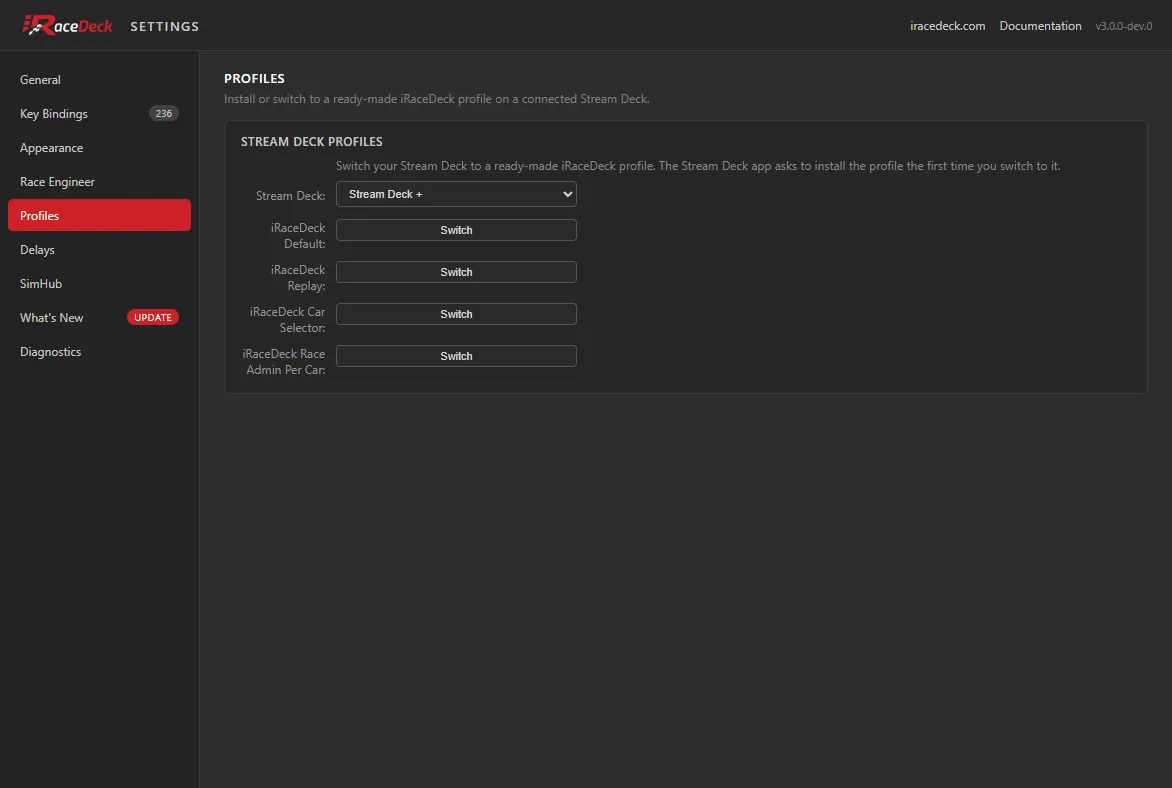This screenshot has width=1172, height=788.
Task: Click the red UPDATE badge
Action: (x=152, y=318)
